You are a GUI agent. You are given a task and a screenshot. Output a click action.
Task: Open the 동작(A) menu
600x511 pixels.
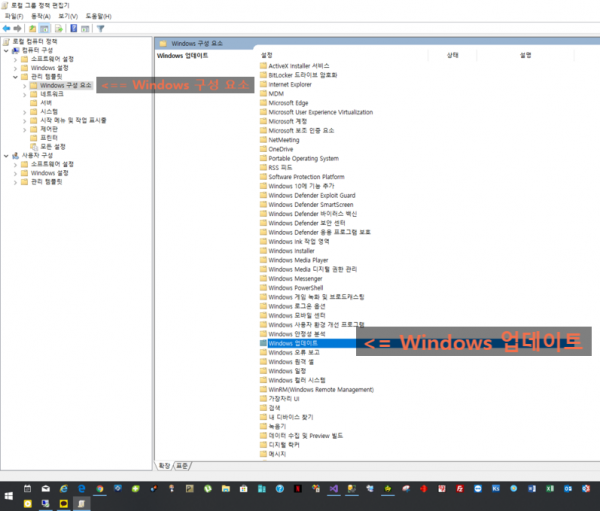pyautogui.click(x=41, y=16)
